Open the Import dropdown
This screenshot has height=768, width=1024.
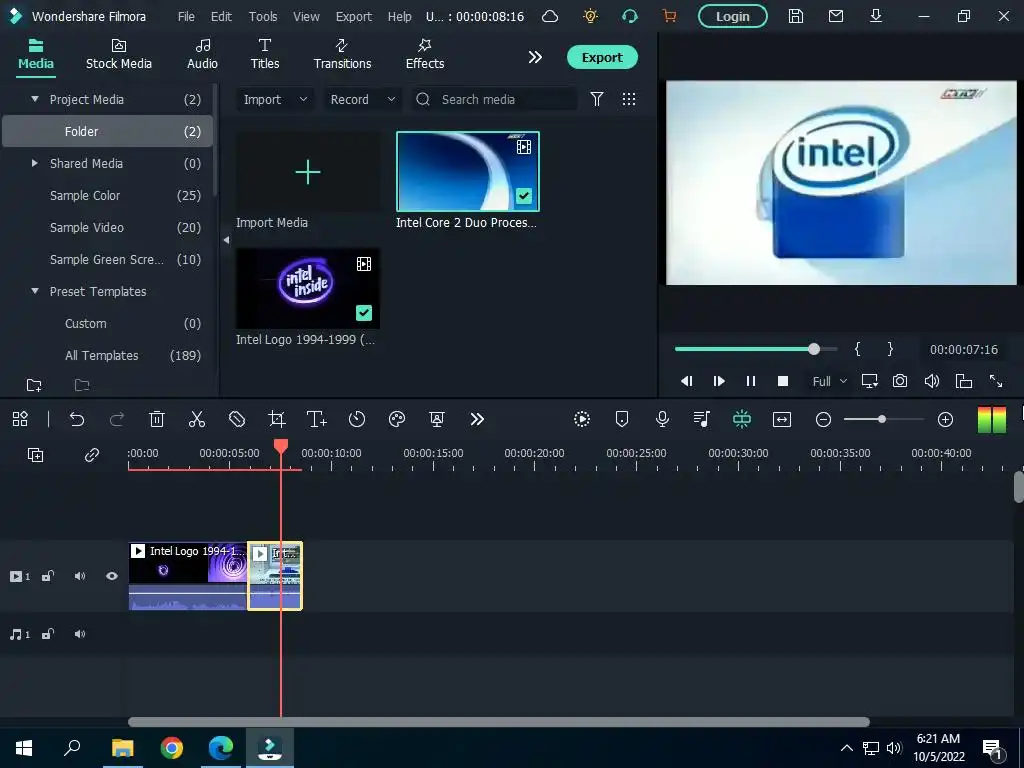click(x=275, y=99)
